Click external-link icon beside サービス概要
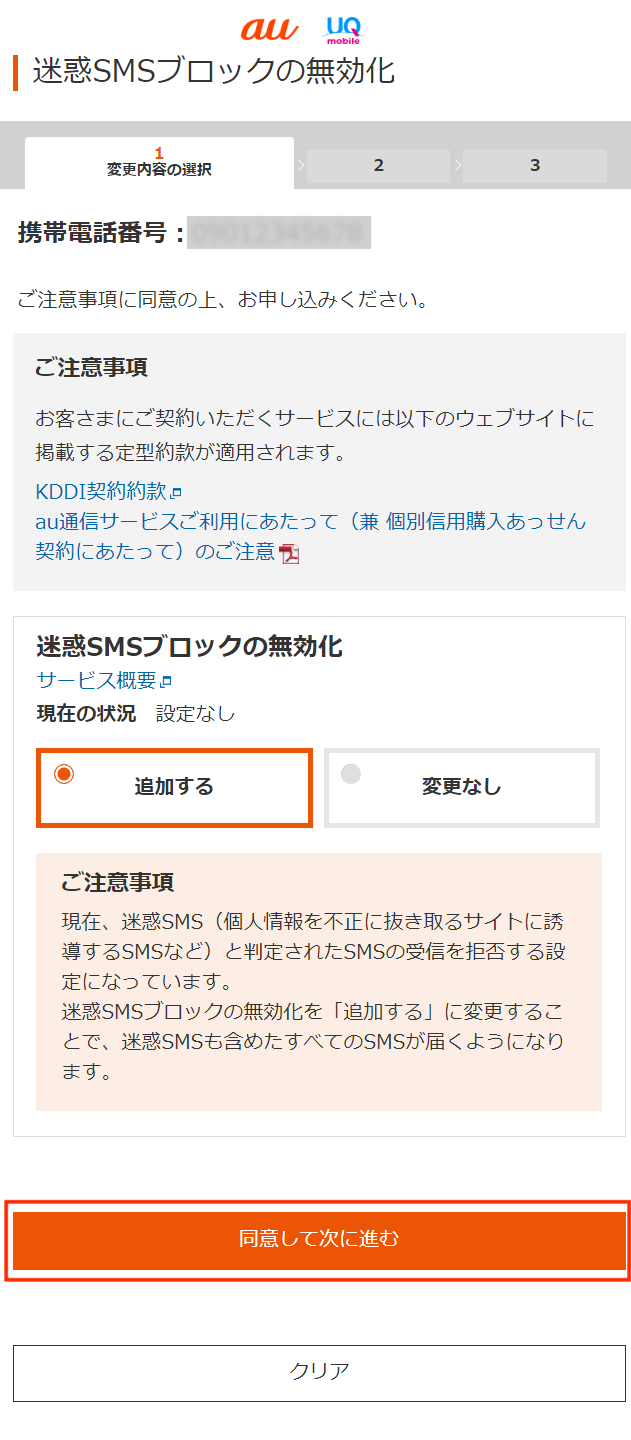 [166, 682]
